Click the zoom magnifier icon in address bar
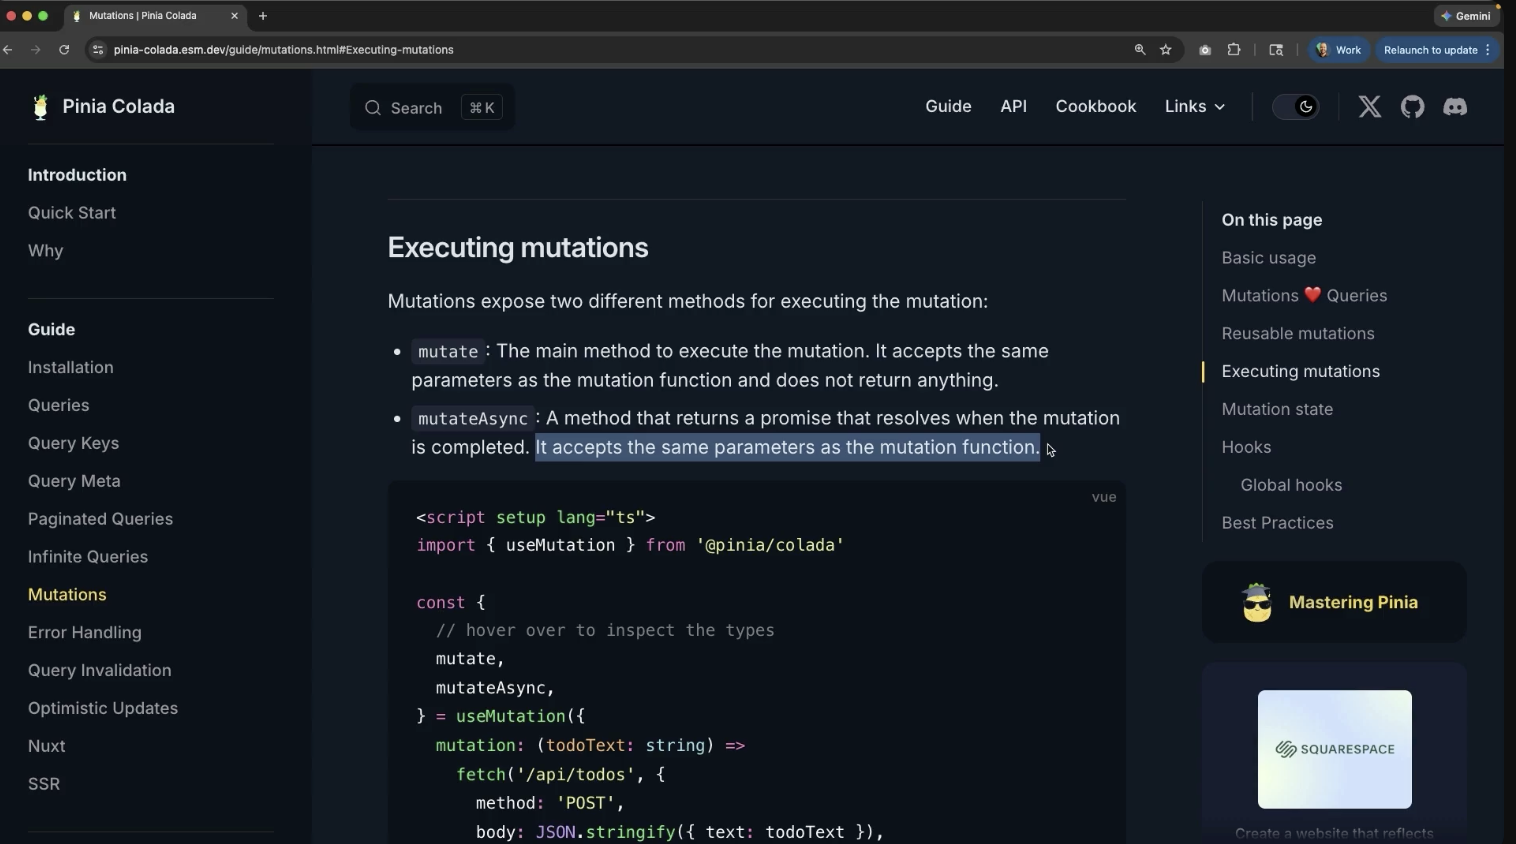Viewport: 1516px width, 844px height. [1140, 50]
